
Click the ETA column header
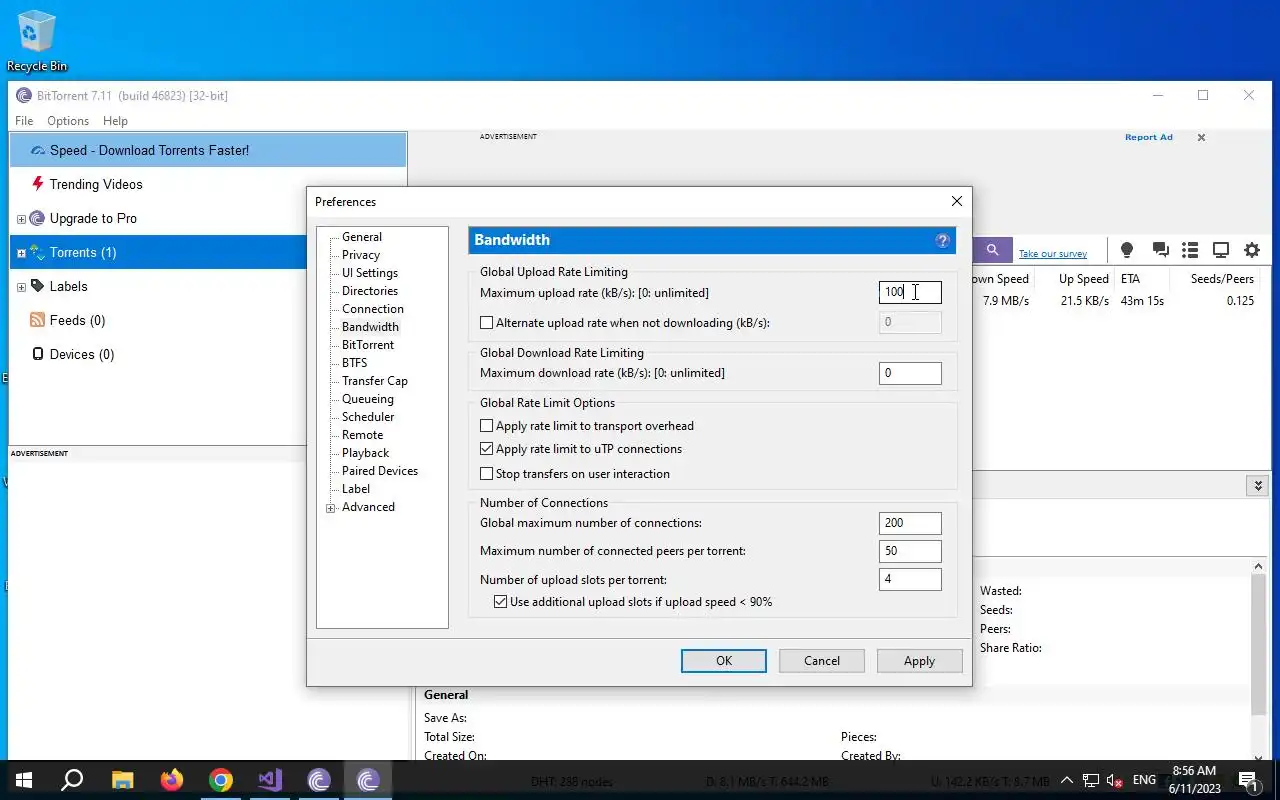coord(1130,279)
